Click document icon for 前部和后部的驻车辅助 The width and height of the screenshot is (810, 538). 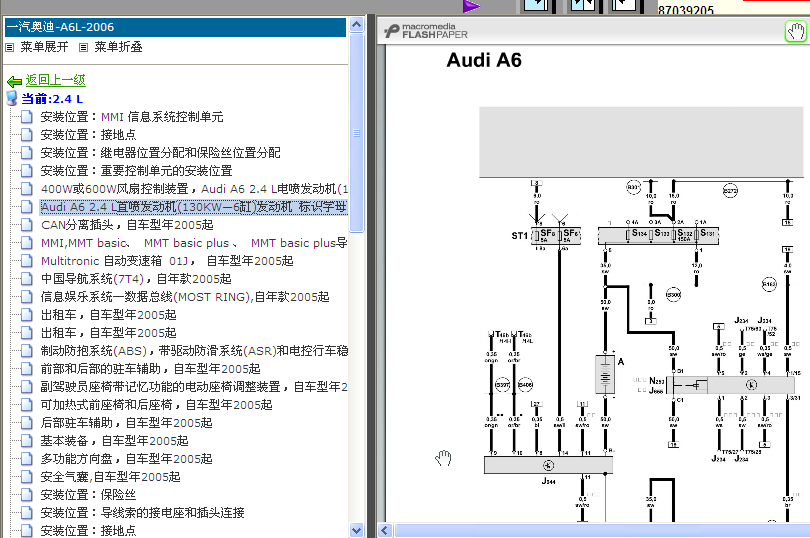(x=27, y=369)
